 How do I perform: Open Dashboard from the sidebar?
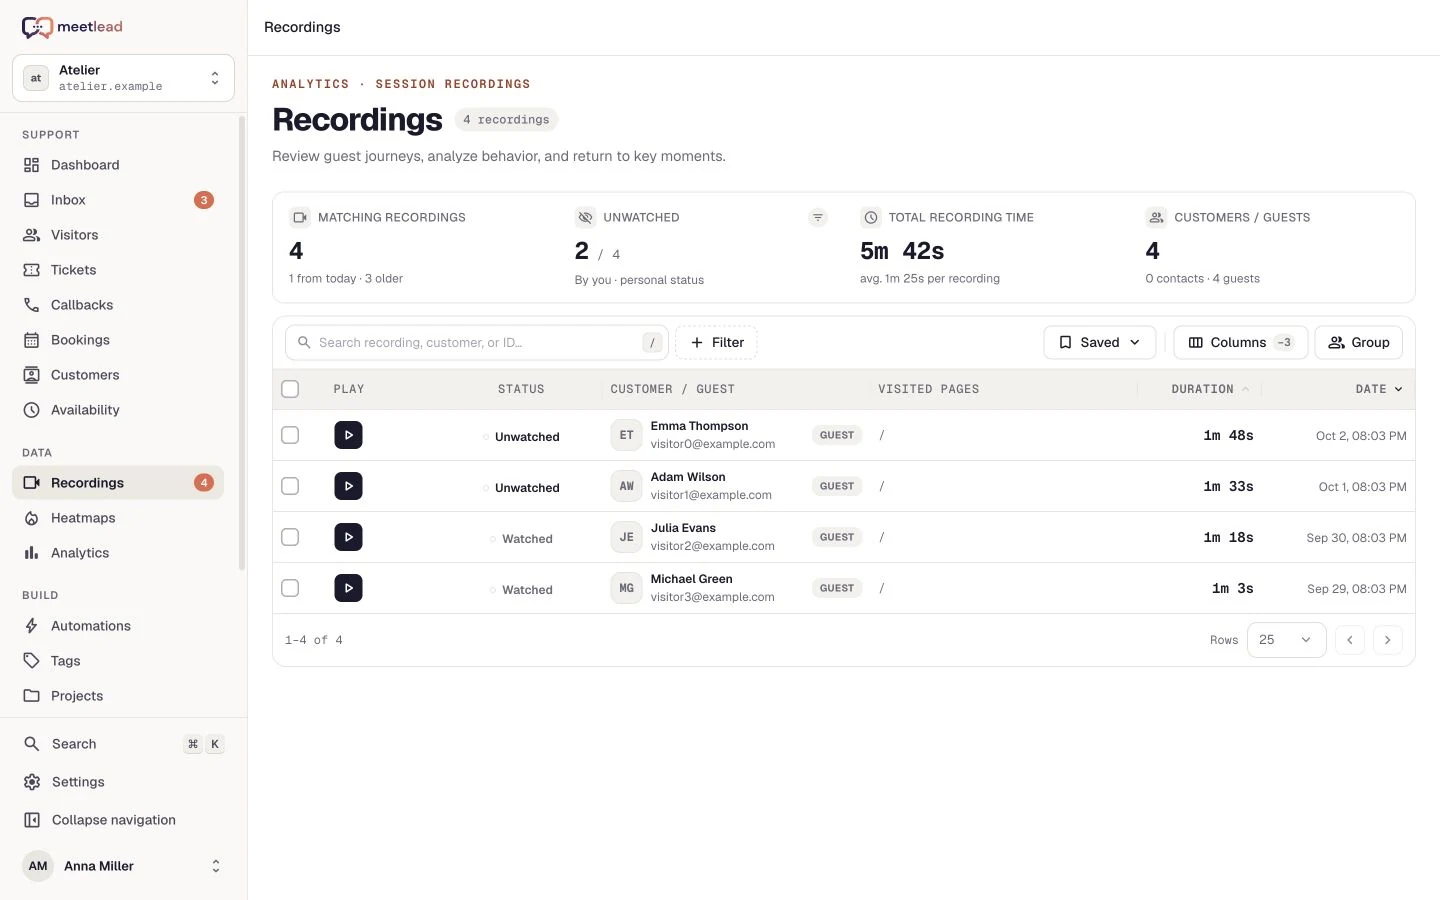pos(118,165)
